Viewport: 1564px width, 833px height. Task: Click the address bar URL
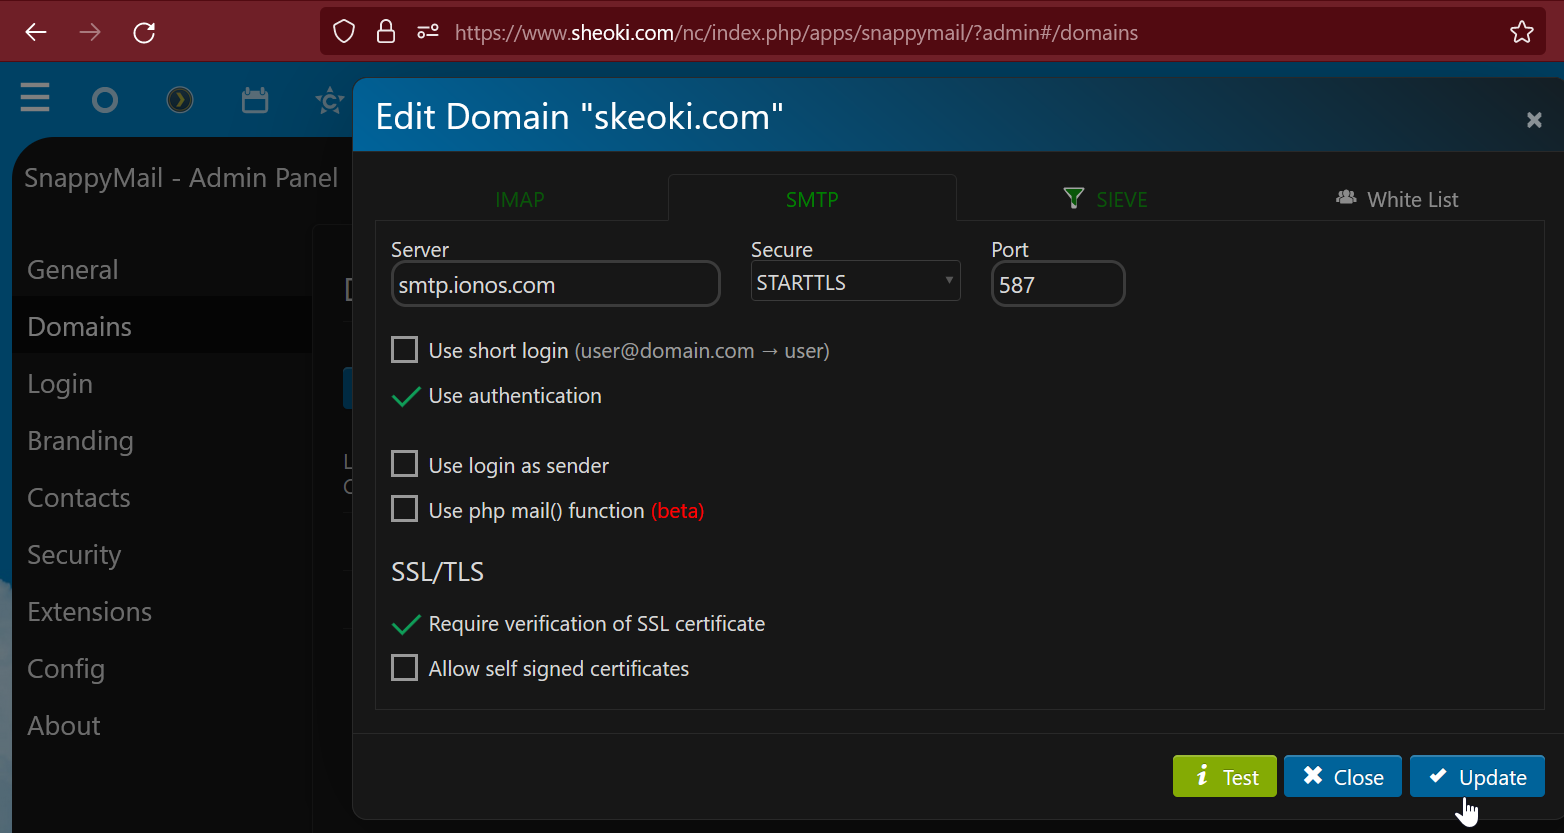click(796, 32)
